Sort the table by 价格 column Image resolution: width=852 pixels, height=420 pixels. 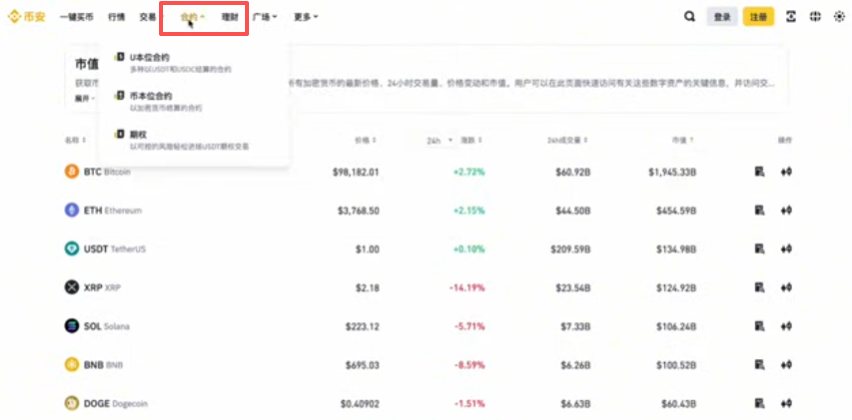[366, 140]
